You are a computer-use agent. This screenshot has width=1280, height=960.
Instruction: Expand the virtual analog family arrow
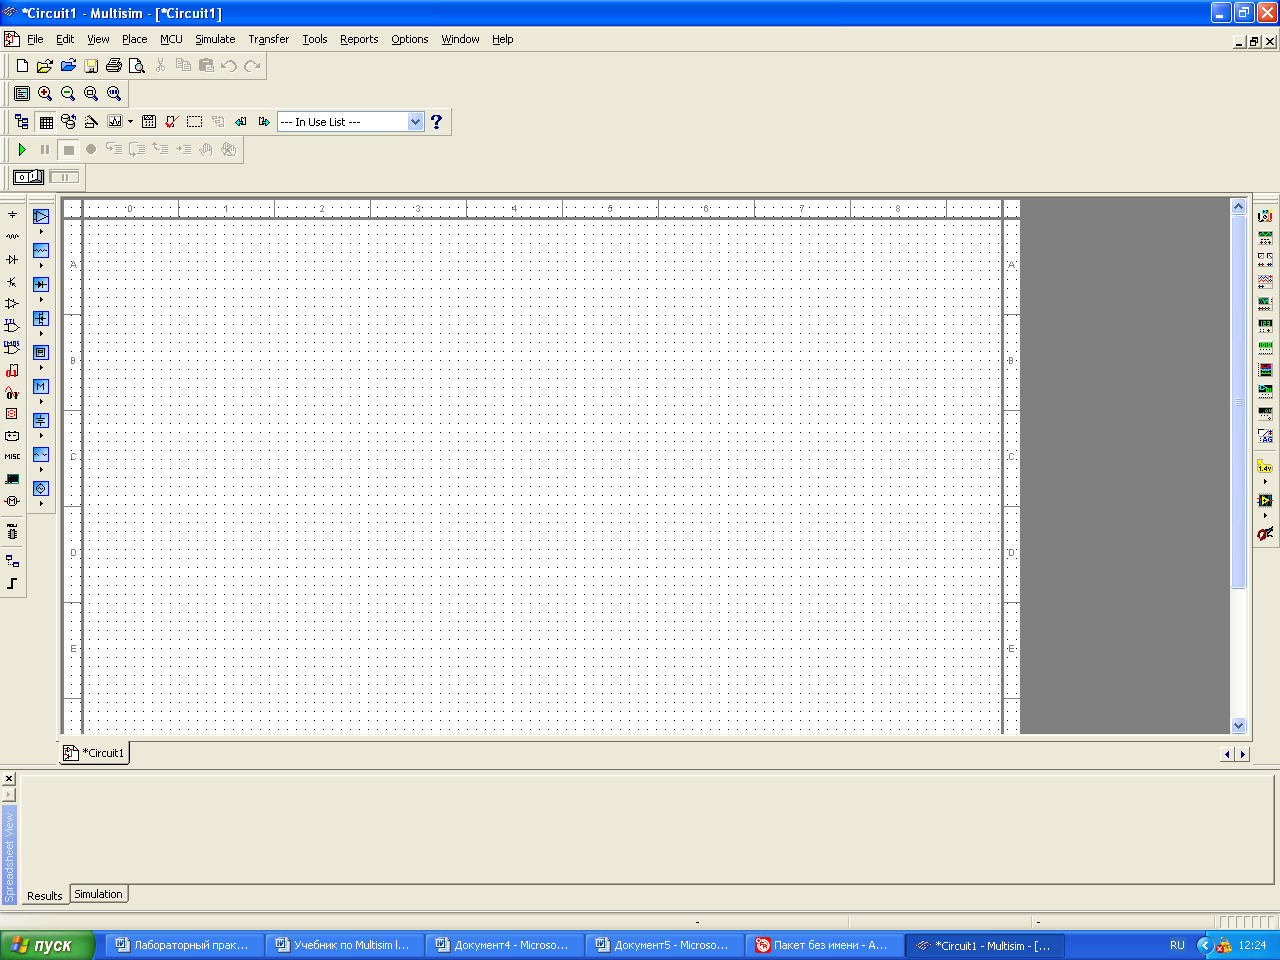click(41, 232)
